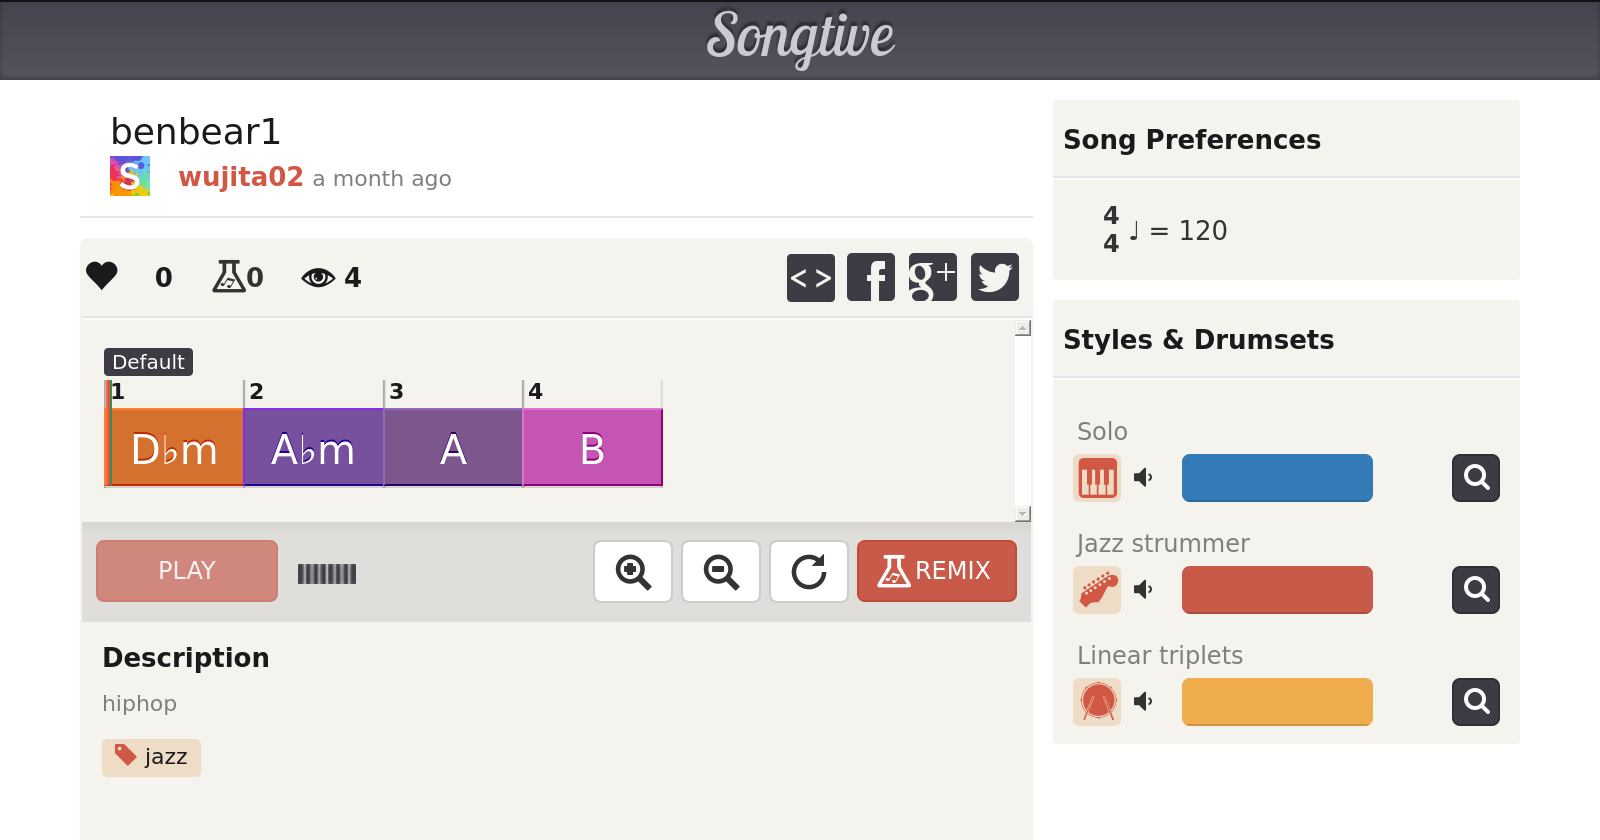This screenshot has height=840, width=1600.
Task: Click the REMIX button
Action: (x=937, y=571)
